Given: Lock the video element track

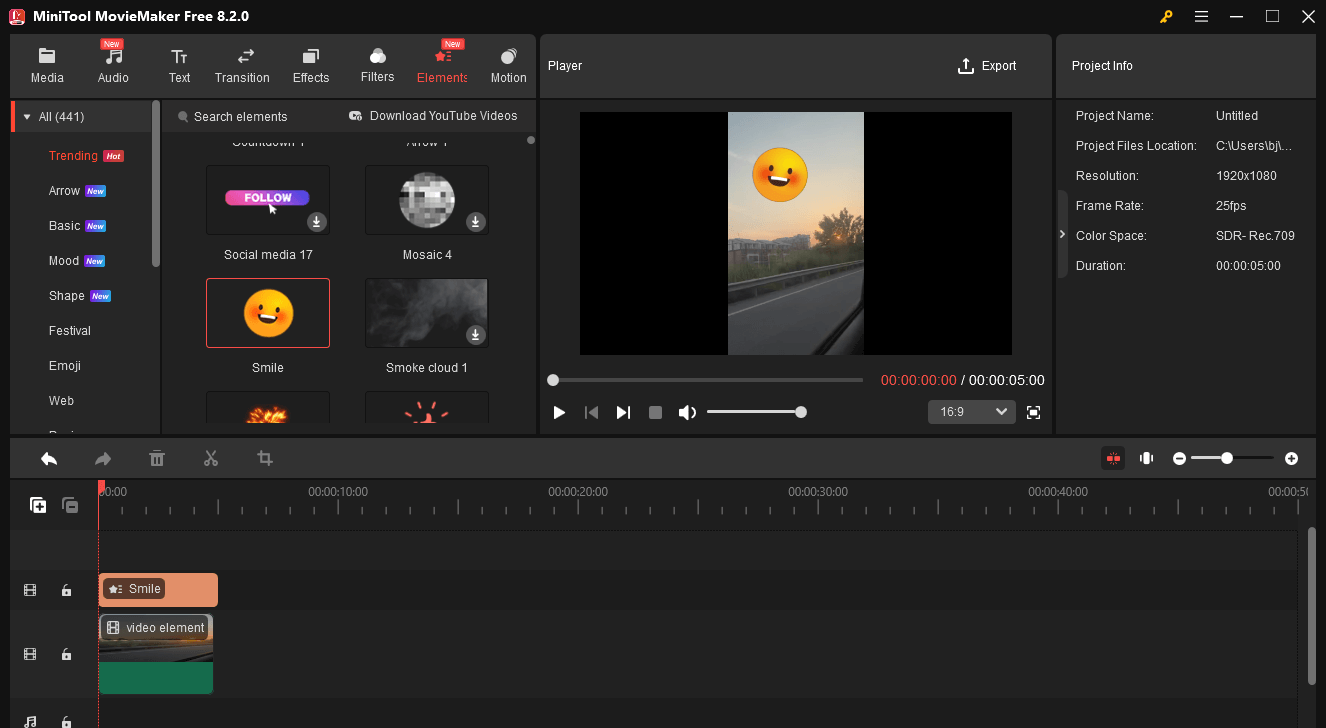Looking at the screenshot, I should (66, 654).
